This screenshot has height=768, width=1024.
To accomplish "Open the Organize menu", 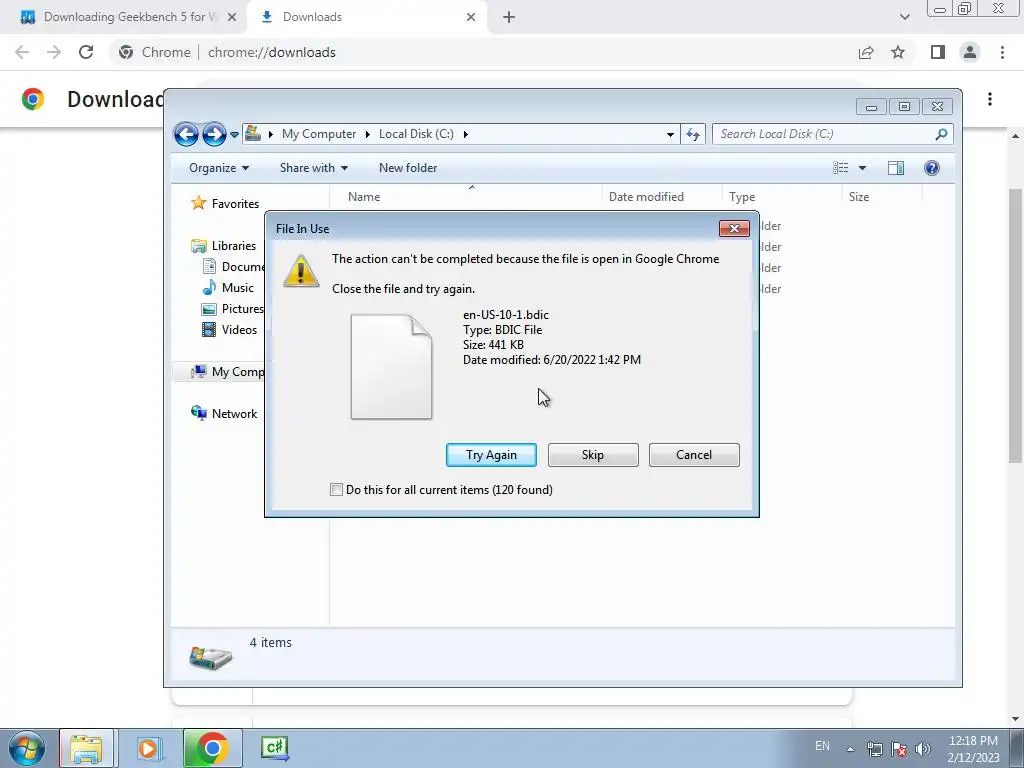I will pos(219,168).
